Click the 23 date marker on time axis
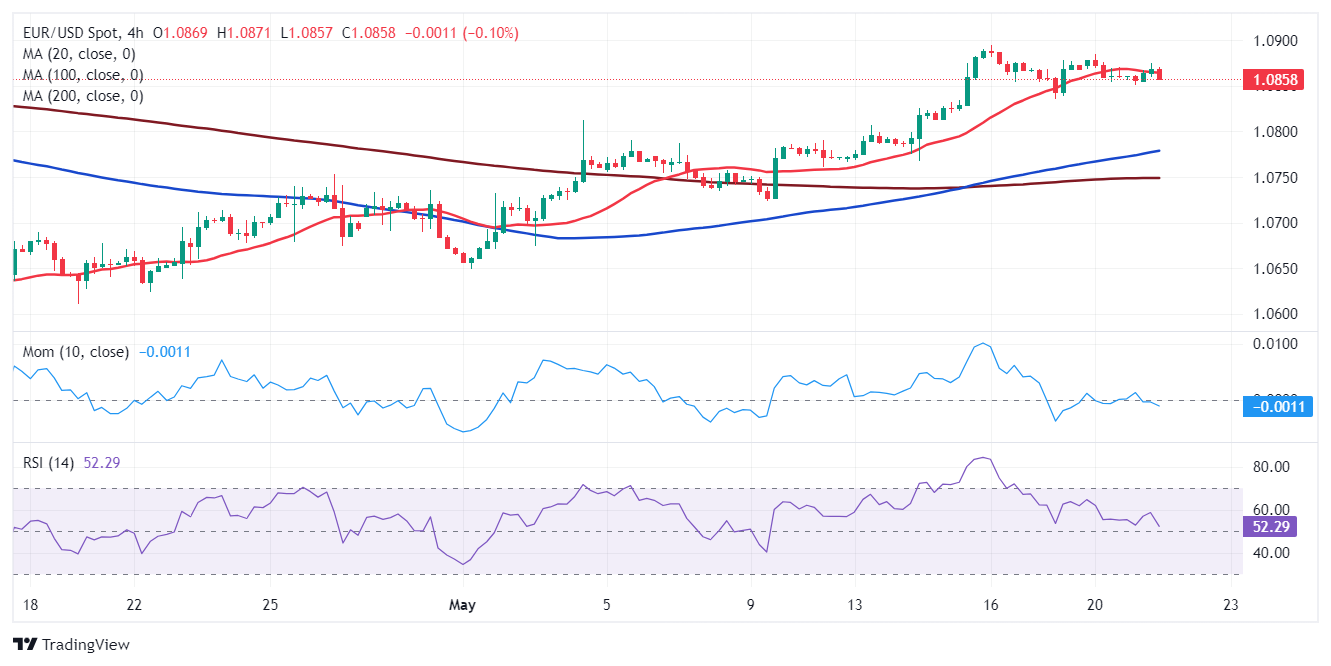This screenshot has width=1331, height=666. 1231,605
